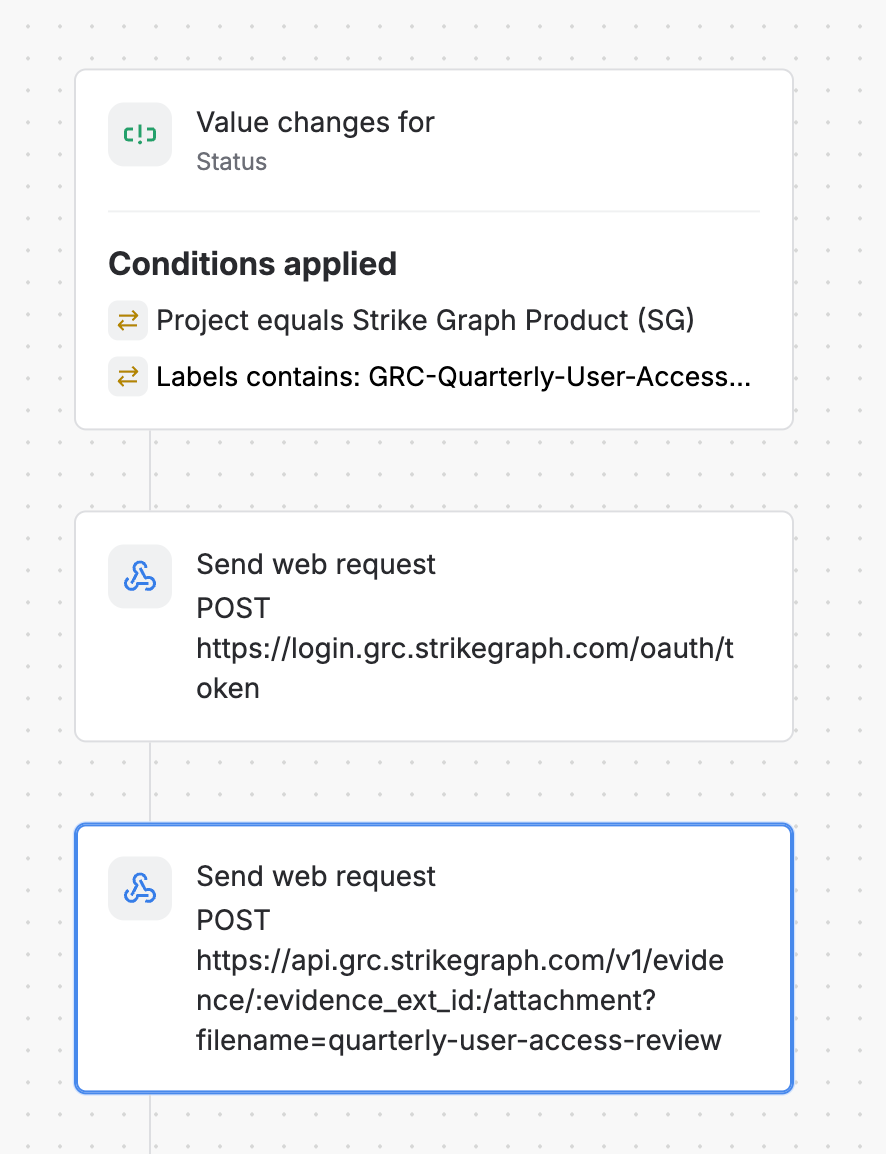Click the condition arrows icon beside Labels contains
This screenshot has height=1154, width=886.
(x=128, y=377)
